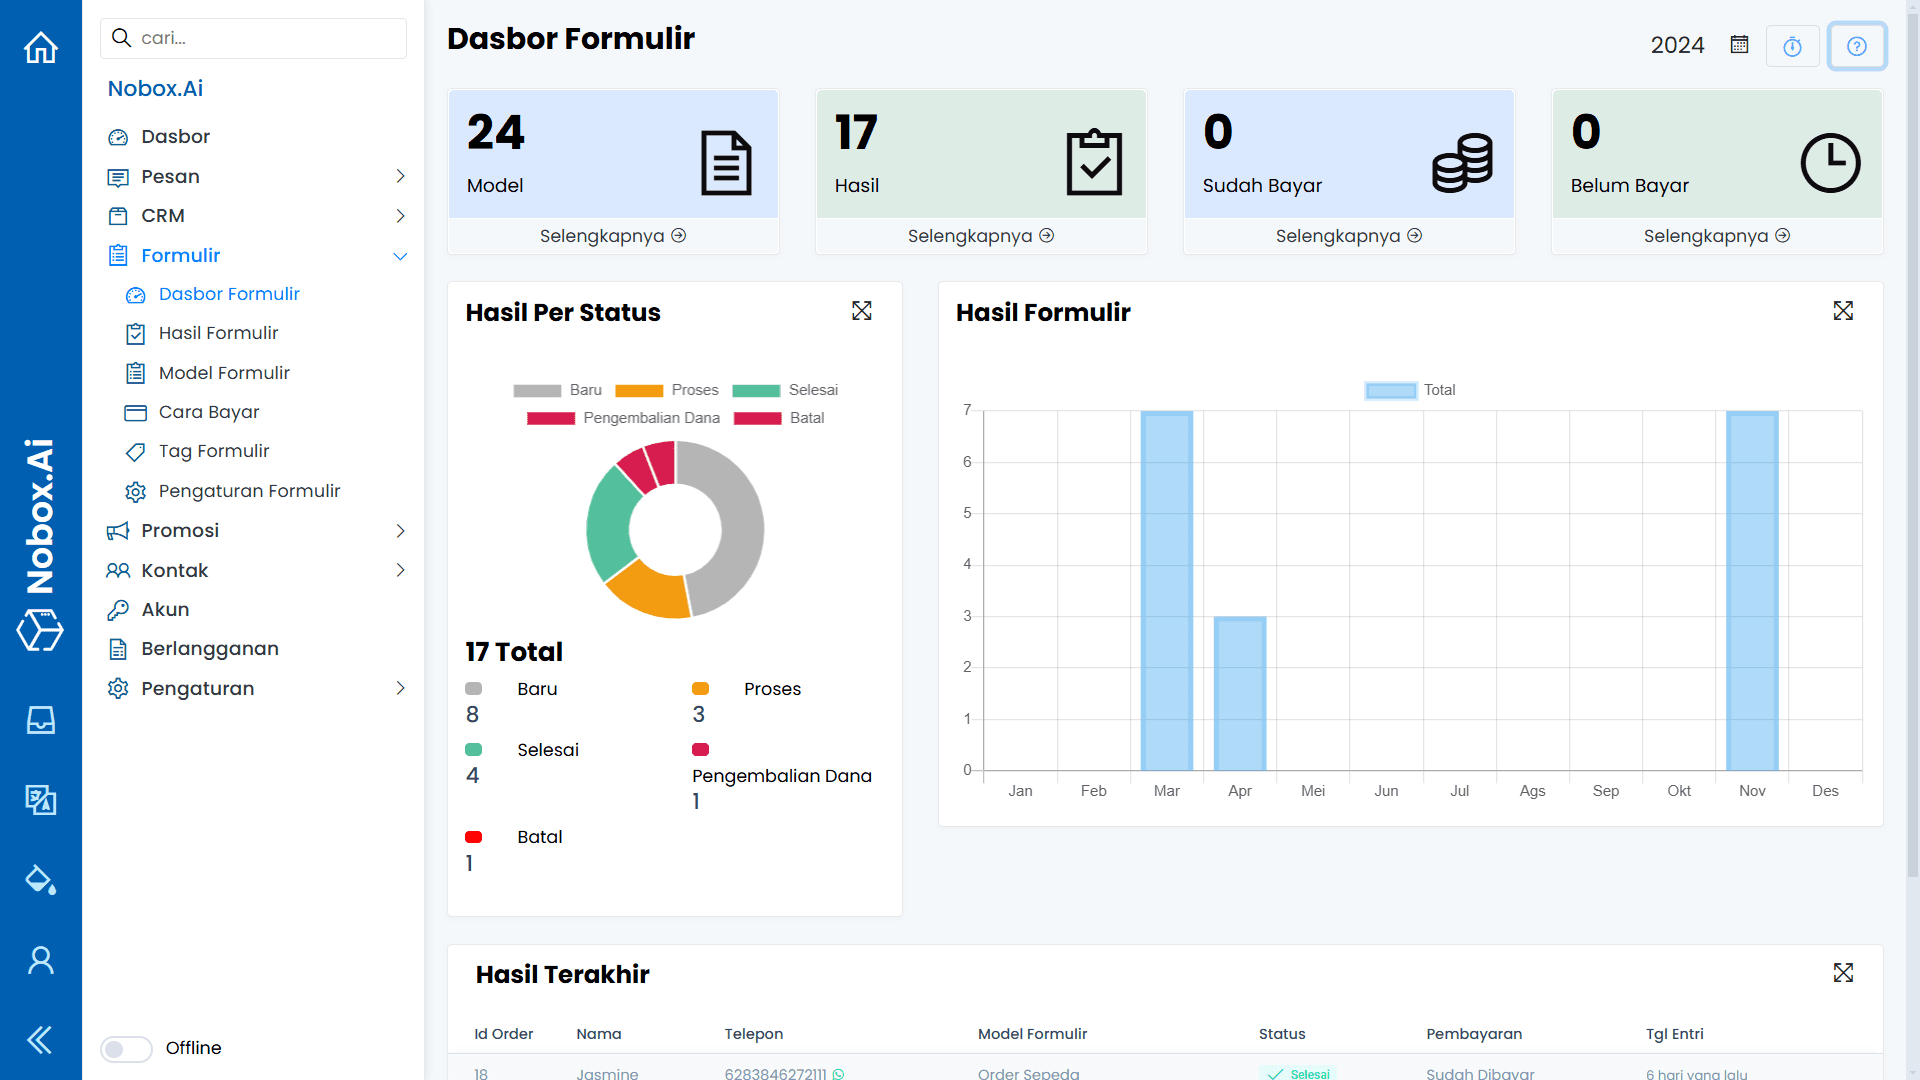Open Model Formulir menu item
Viewport: 1920px width, 1080px height.
[224, 373]
